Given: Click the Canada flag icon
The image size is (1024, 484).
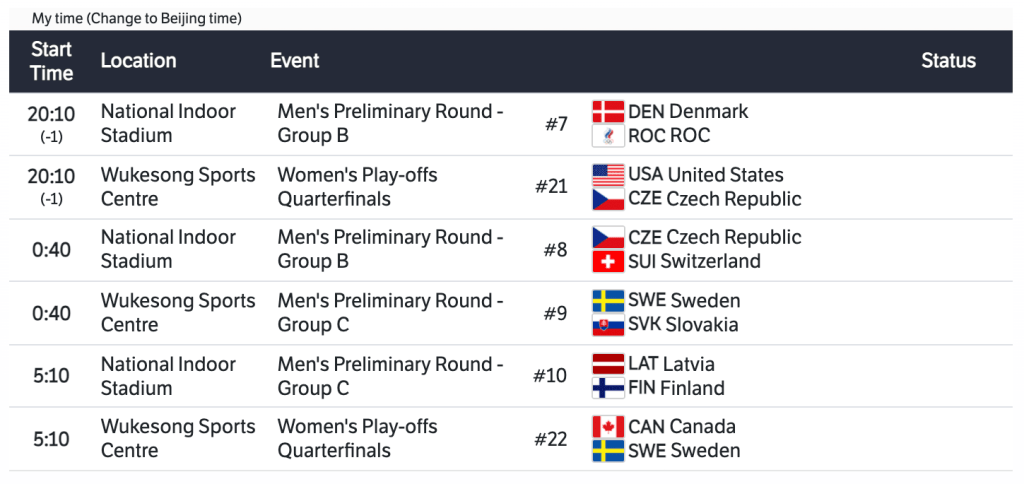Looking at the screenshot, I should 608,427.
